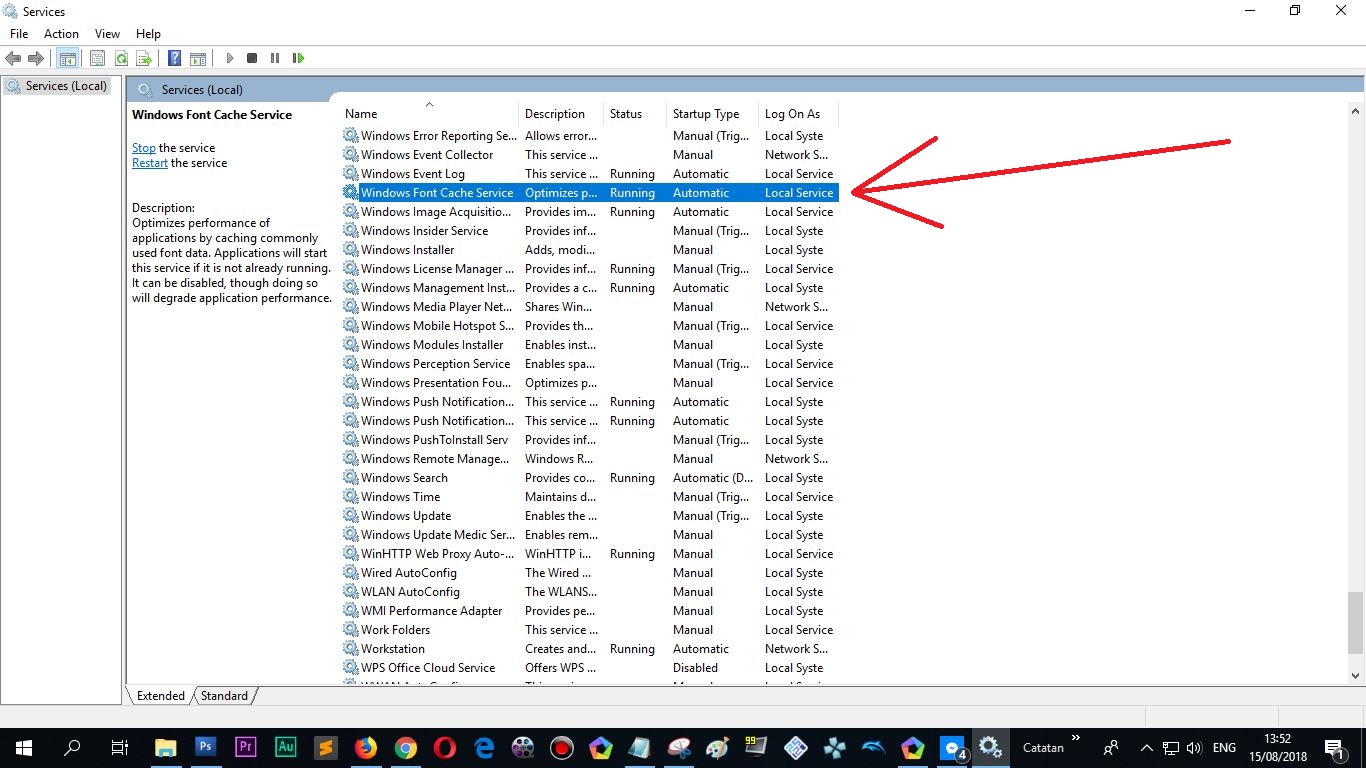This screenshot has width=1366, height=768.
Task: Click the gear icon beside Work Folders
Action: click(350, 630)
